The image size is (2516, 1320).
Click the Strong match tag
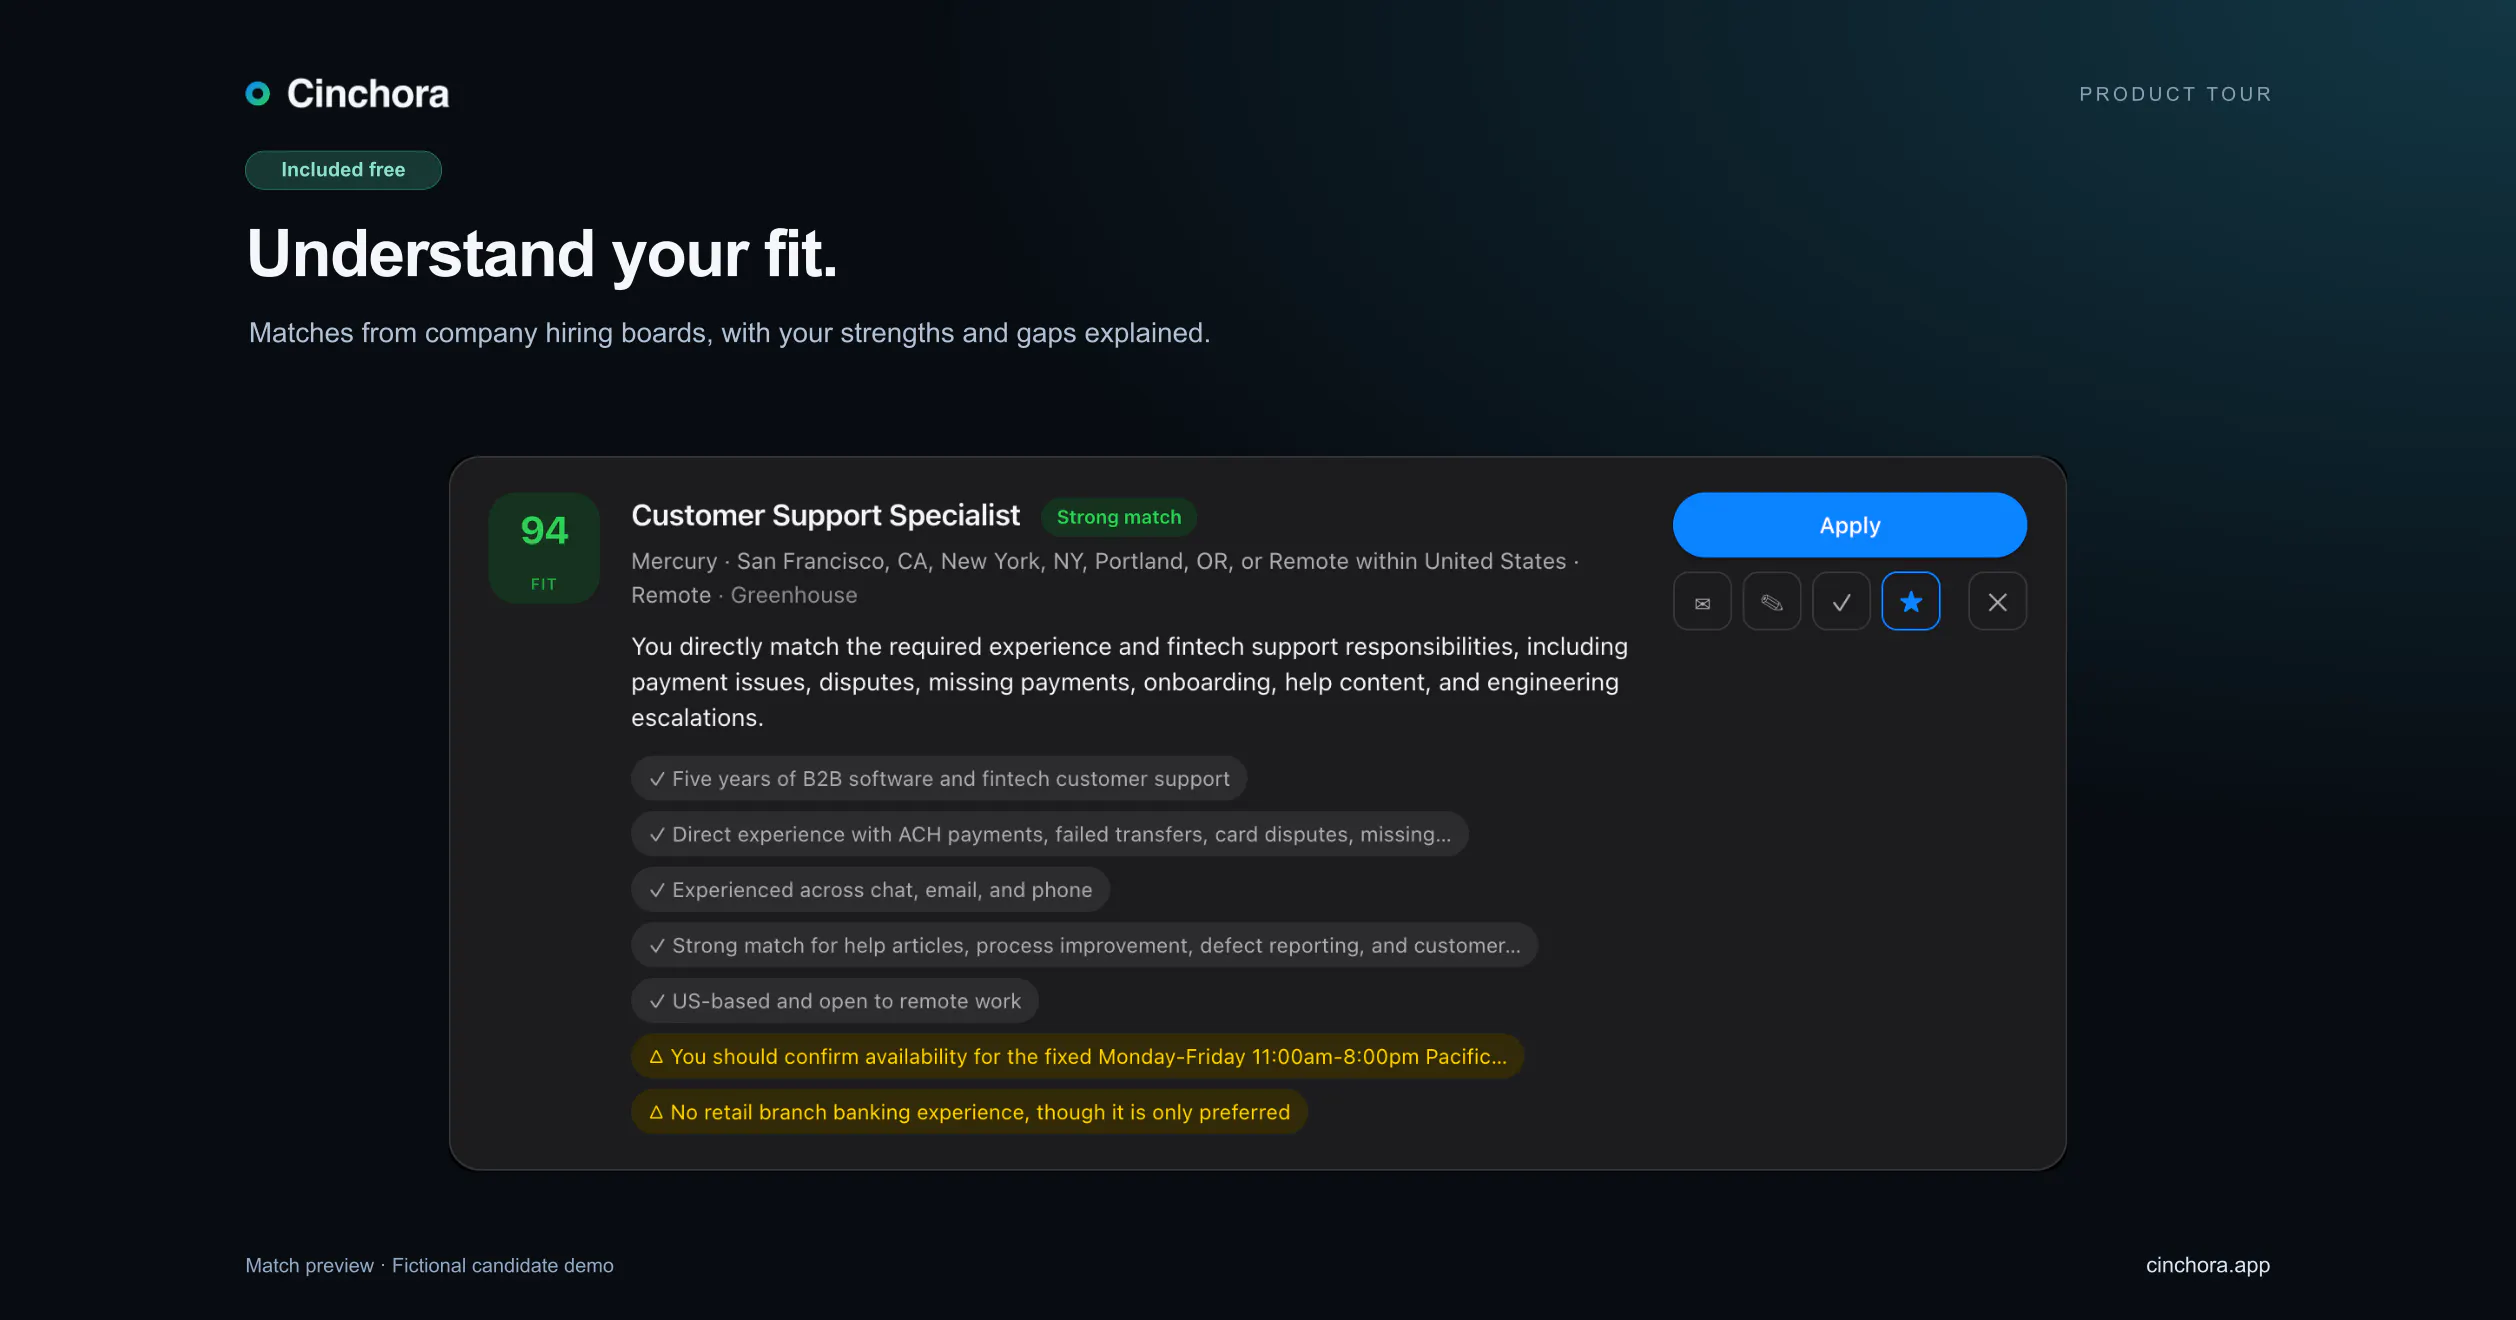pos(1119,517)
